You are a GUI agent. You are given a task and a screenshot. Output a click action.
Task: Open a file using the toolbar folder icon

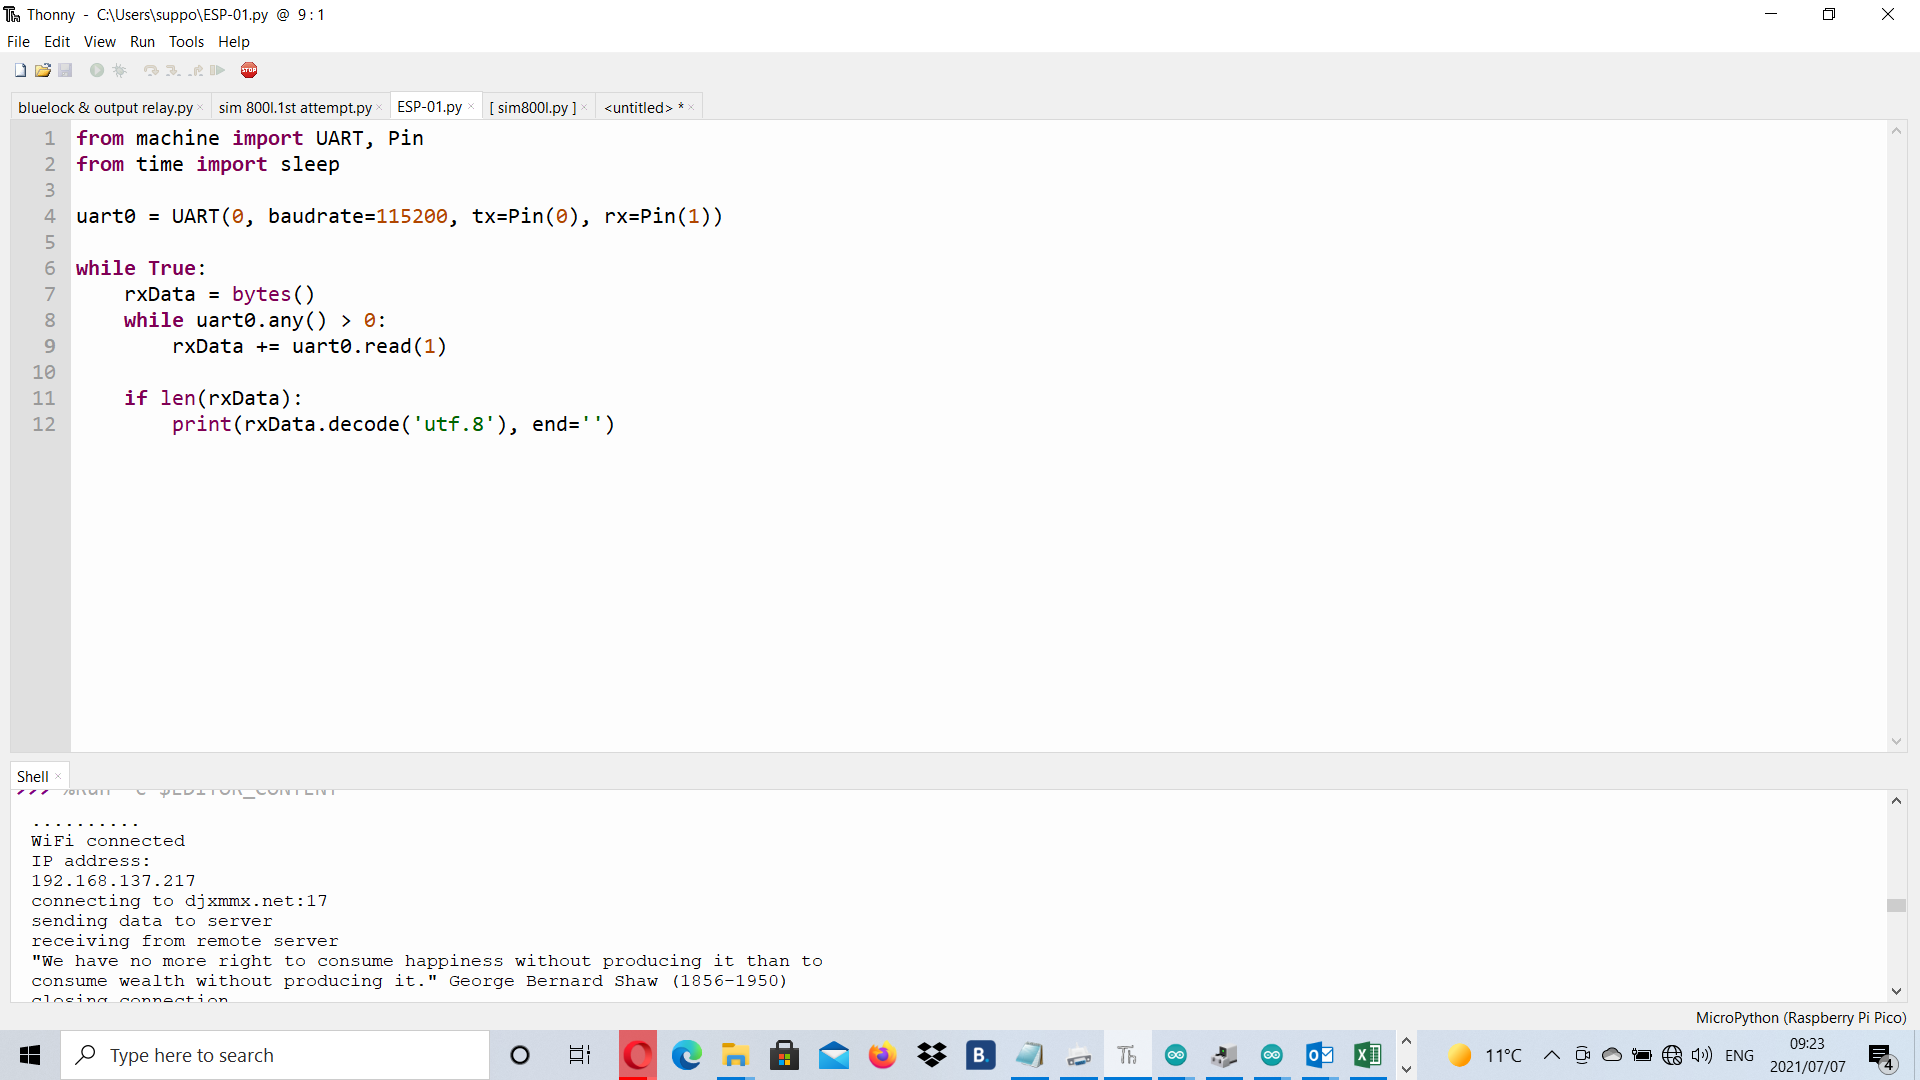42,70
